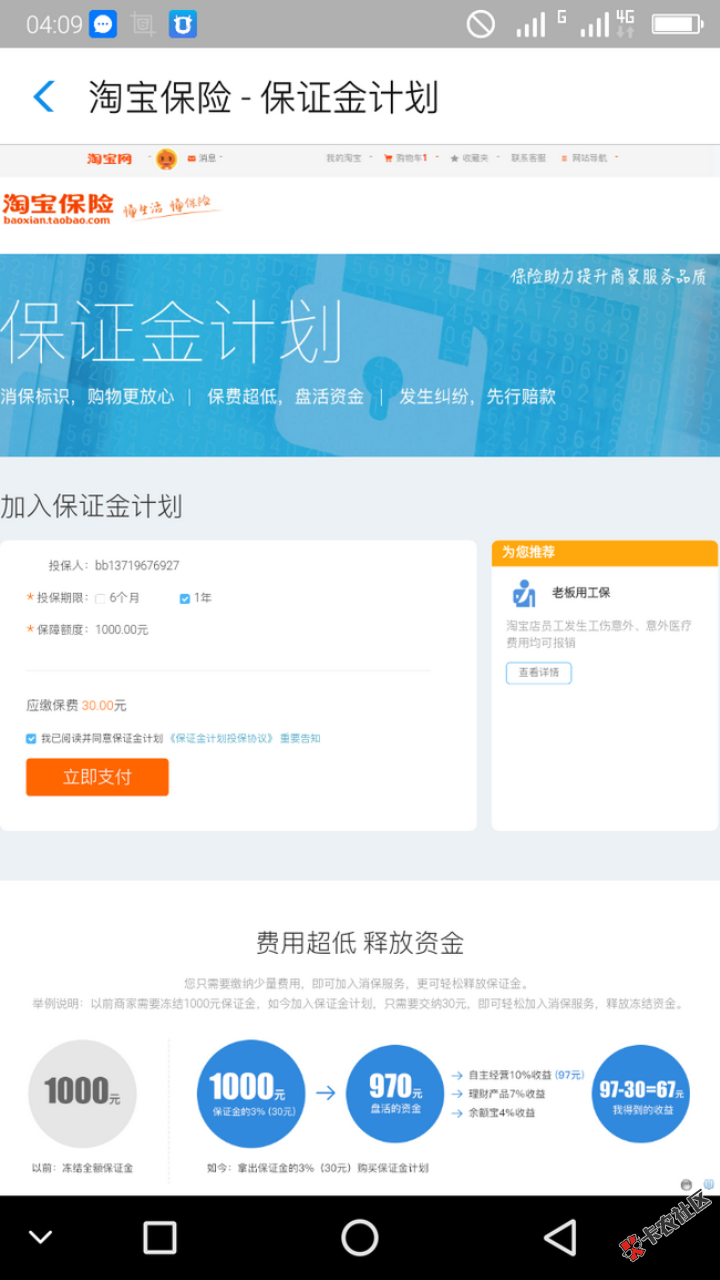The image size is (720, 1280).
Task: Click the 保险助力提升商家服务品质 banner slogan
Action: 608,276
